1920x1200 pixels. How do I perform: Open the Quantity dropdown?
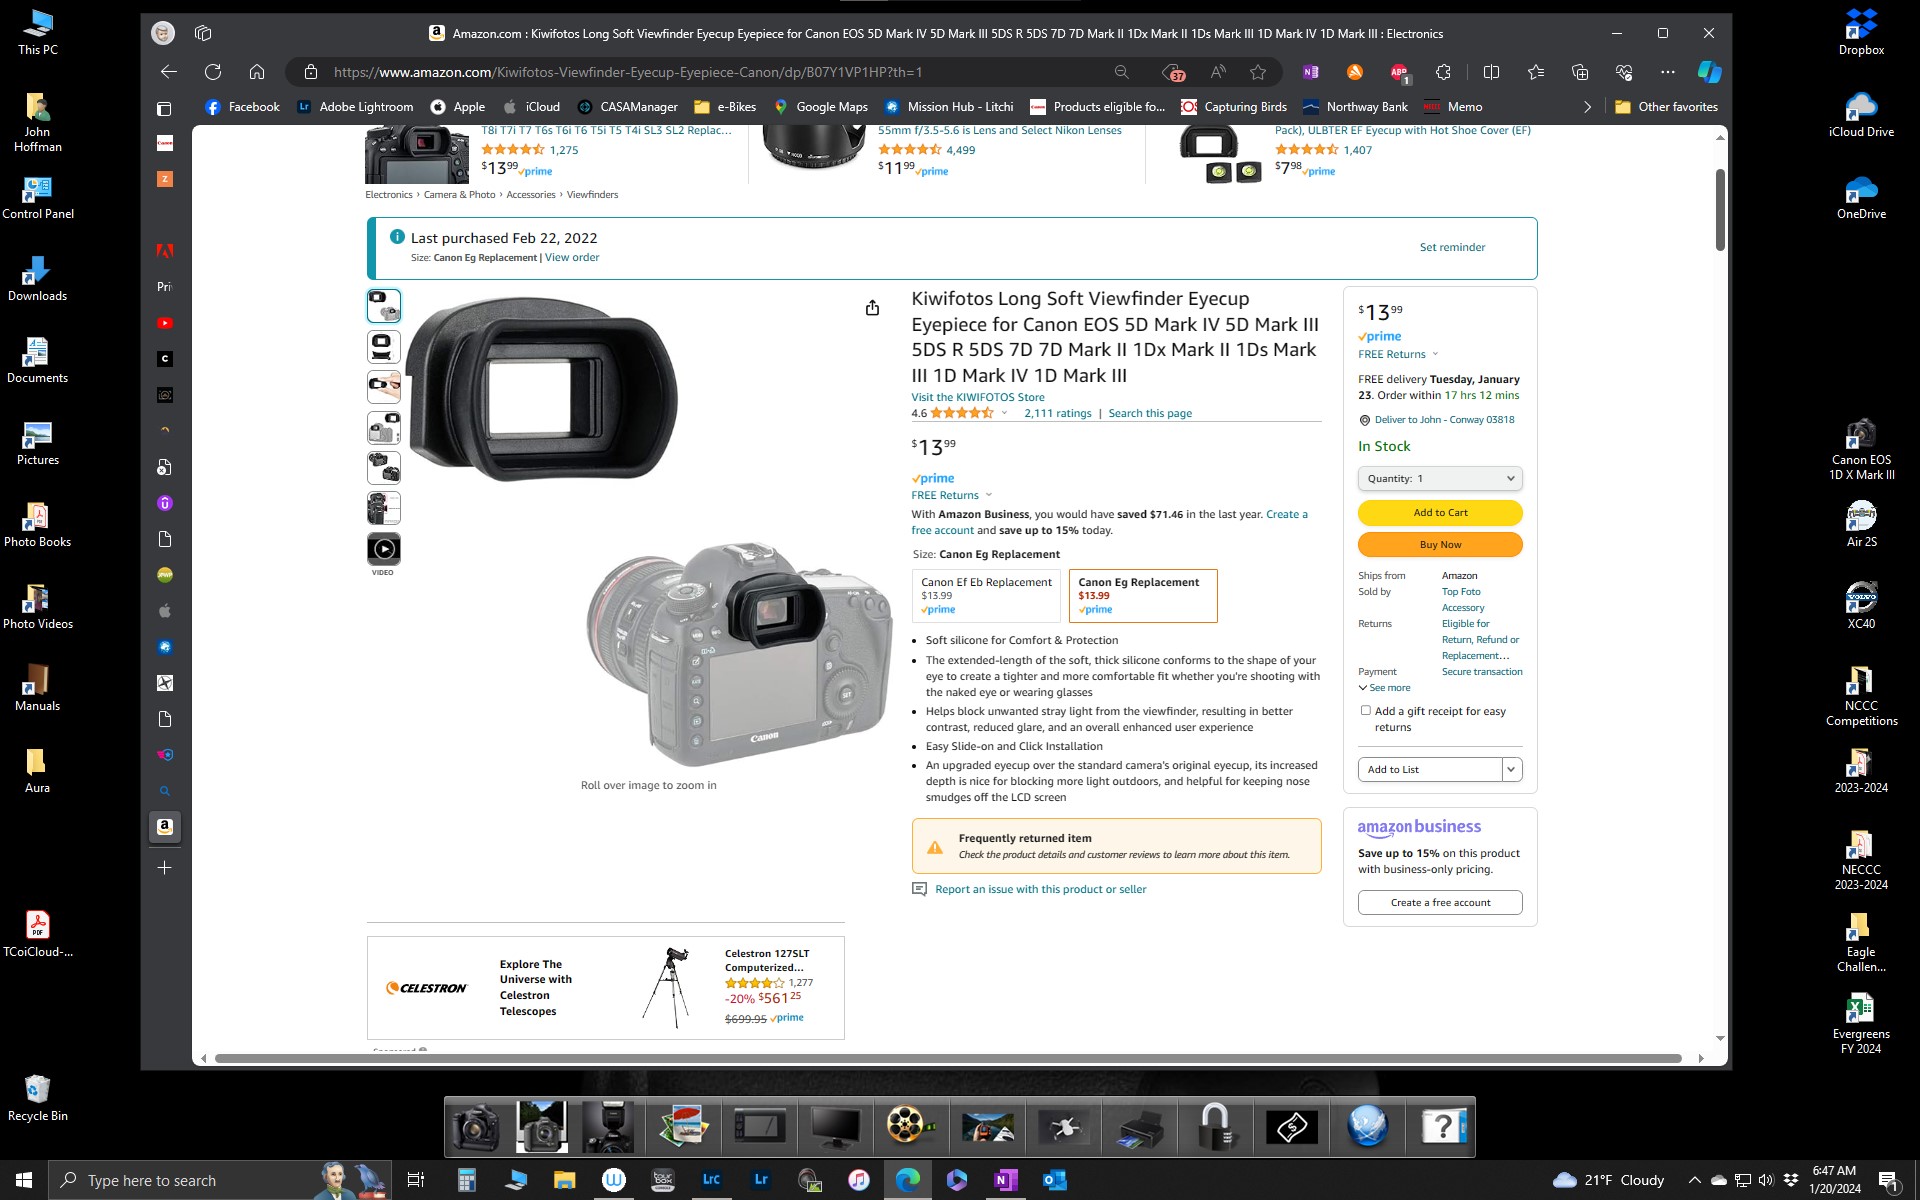click(x=1439, y=478)
